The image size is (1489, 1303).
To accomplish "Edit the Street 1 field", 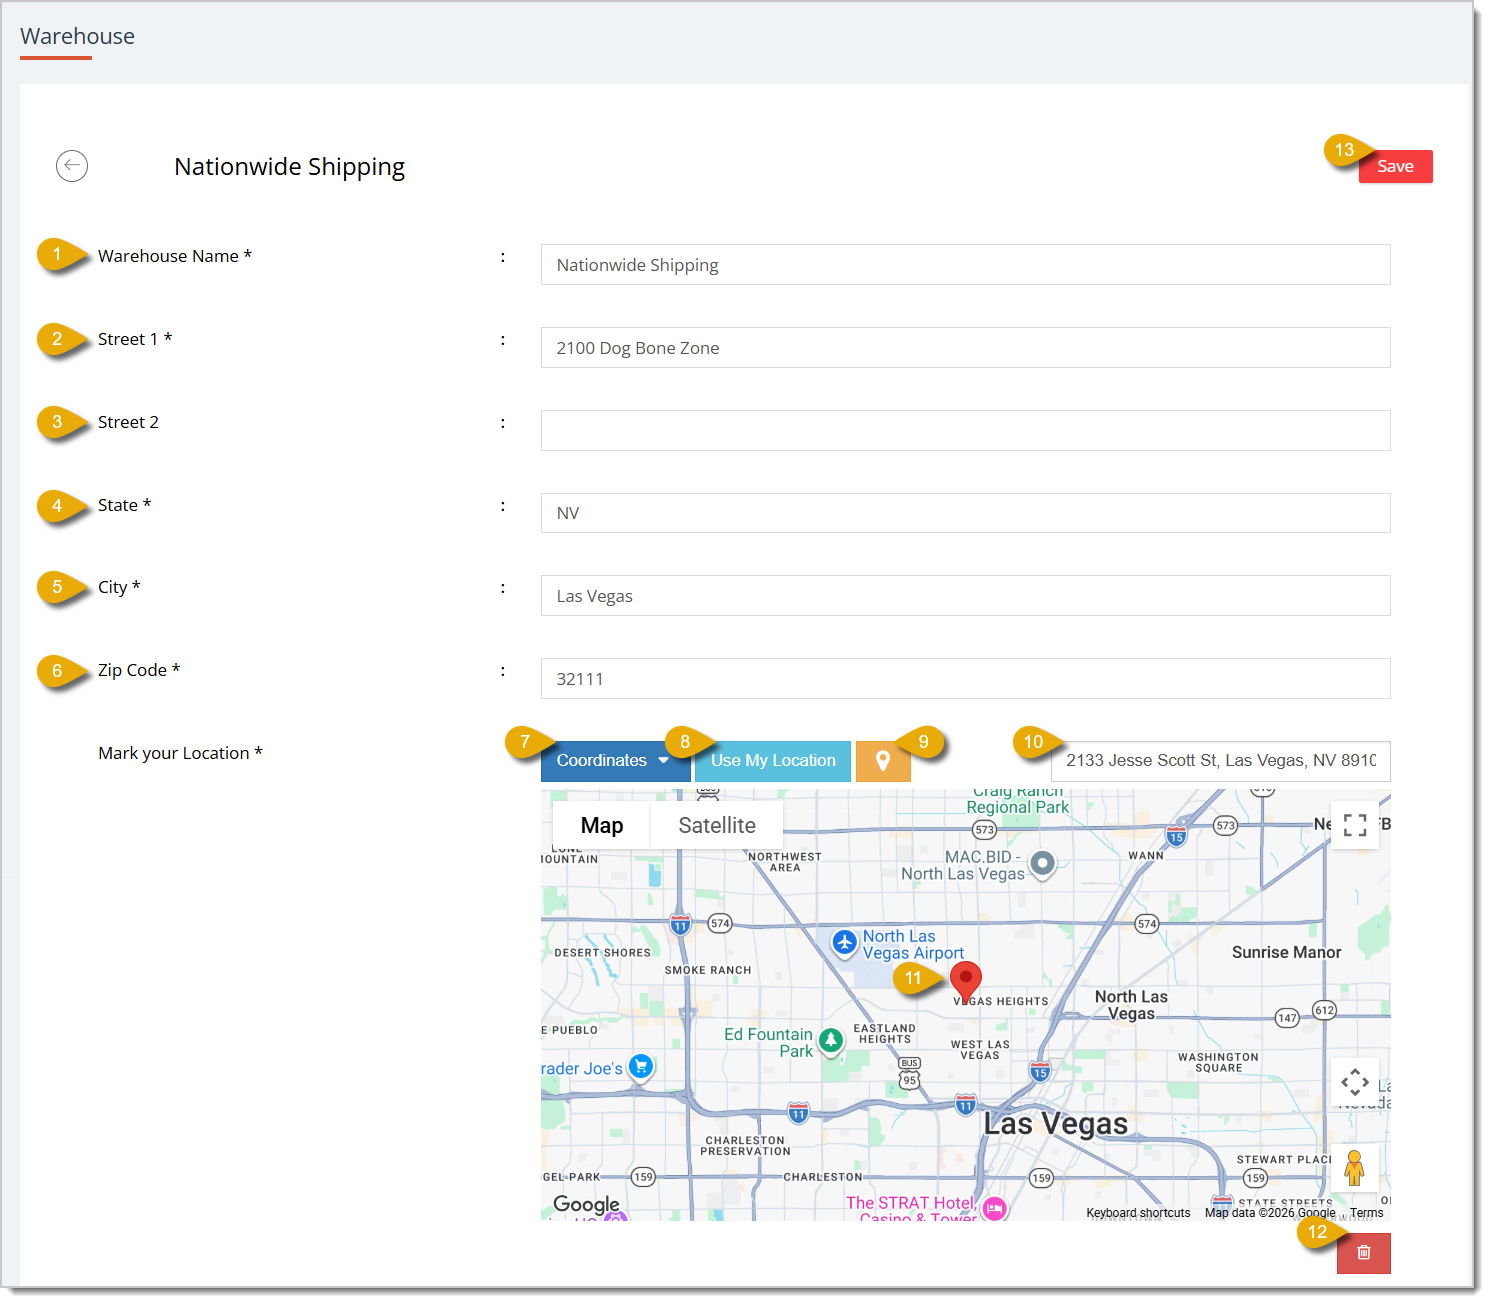I will [x=965, y=348].
